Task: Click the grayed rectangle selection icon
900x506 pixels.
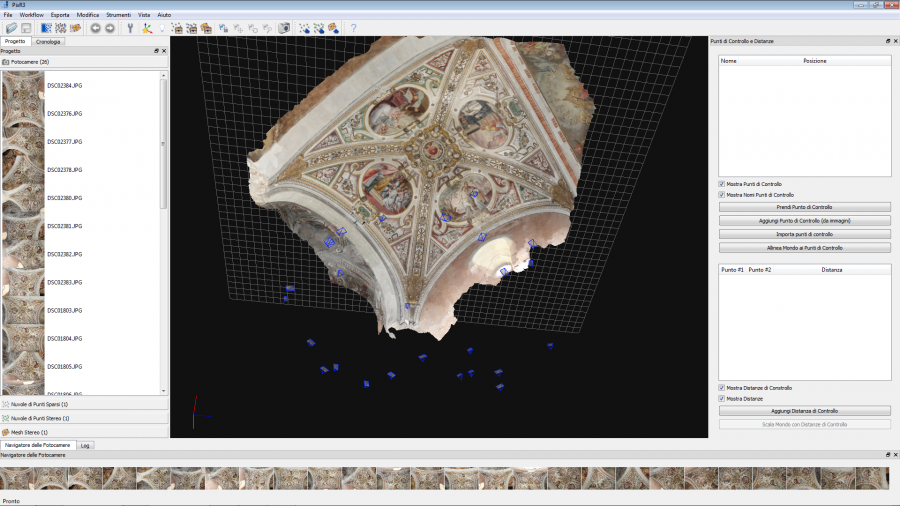Action: click(238, 28)
